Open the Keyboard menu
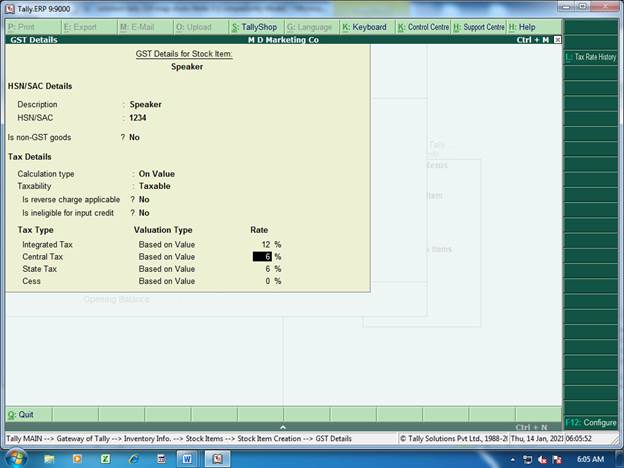Viewport: 624px width, 468px height. (365, 27)
